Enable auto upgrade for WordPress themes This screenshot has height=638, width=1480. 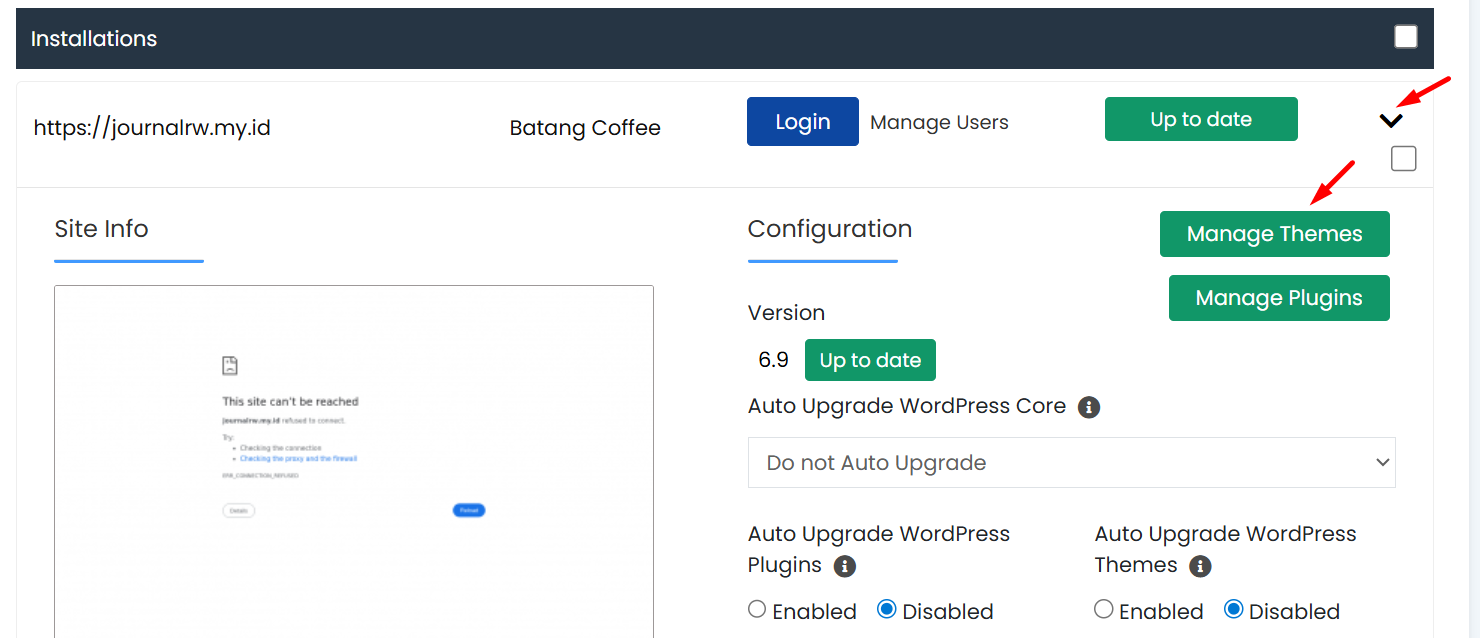(x=1104, y=610)
